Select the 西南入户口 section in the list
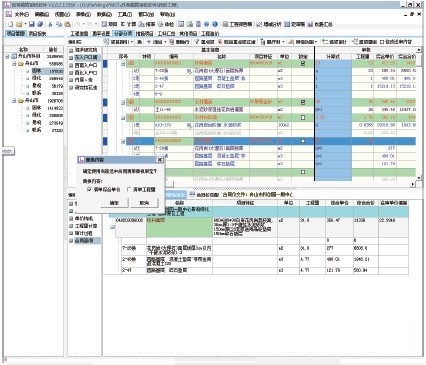 point(85,65)
